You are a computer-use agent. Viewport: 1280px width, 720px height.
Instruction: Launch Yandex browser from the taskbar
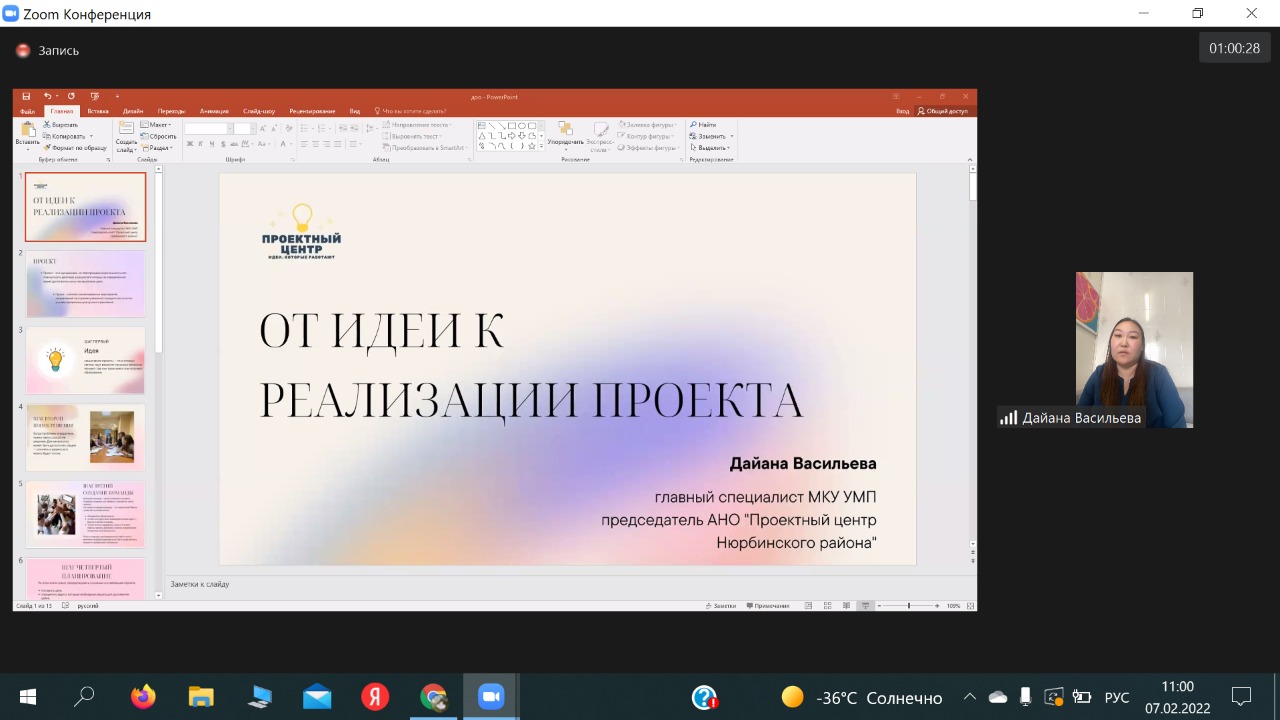(x=375, y=697)
